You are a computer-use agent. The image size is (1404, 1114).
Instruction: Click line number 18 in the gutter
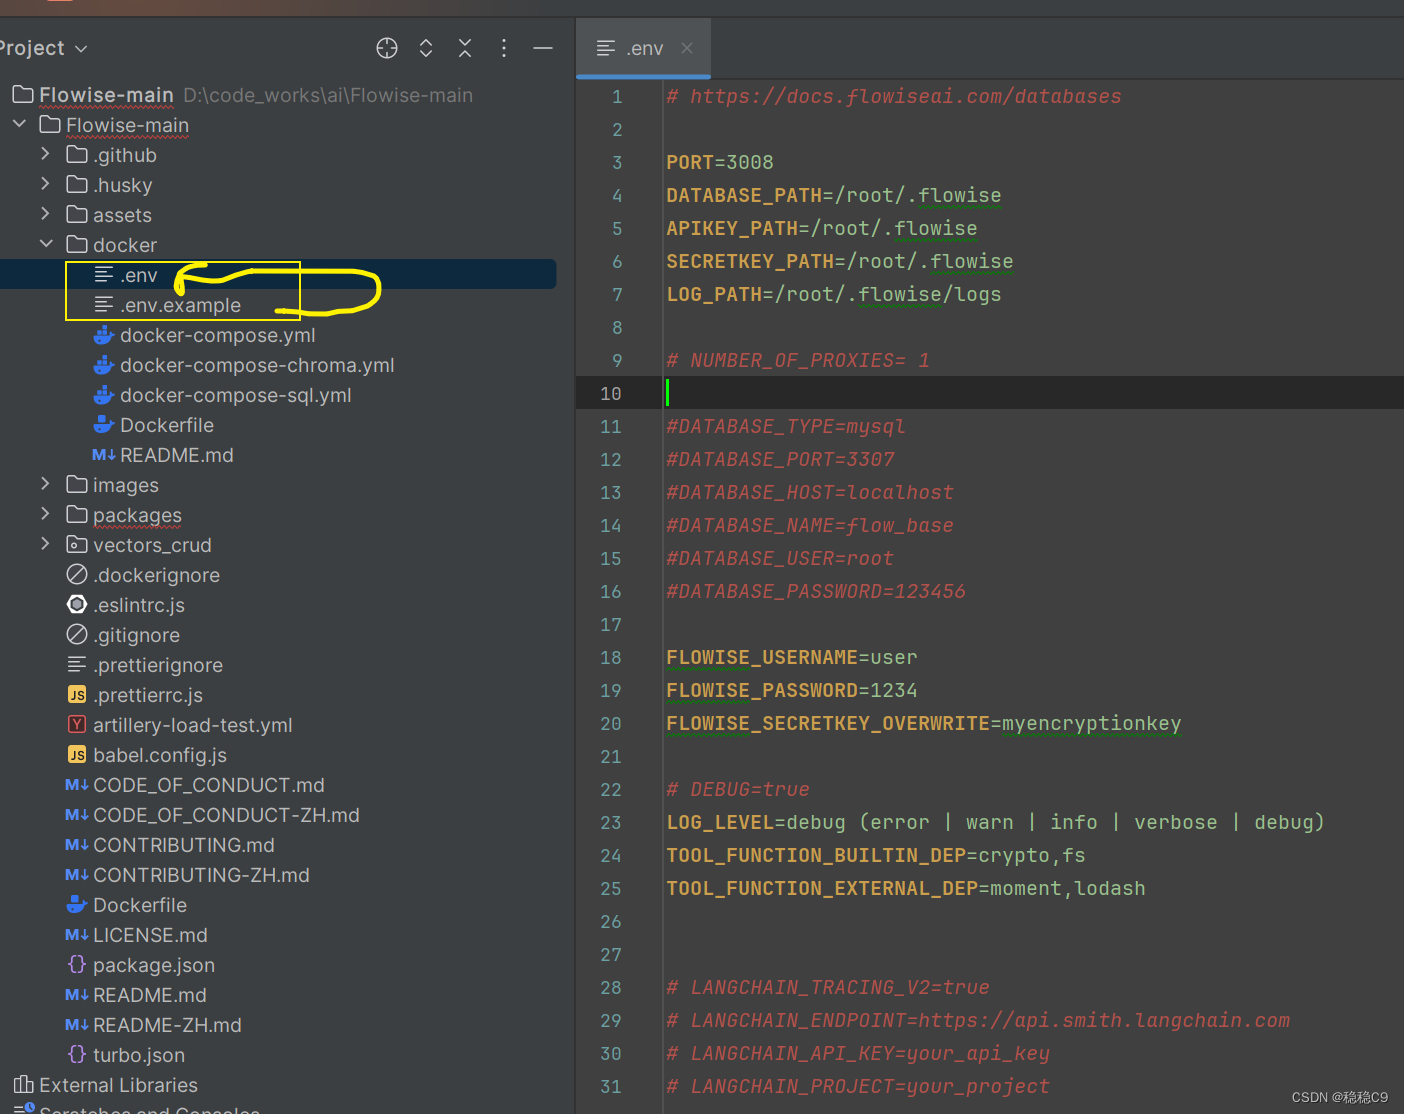point(611,657)
